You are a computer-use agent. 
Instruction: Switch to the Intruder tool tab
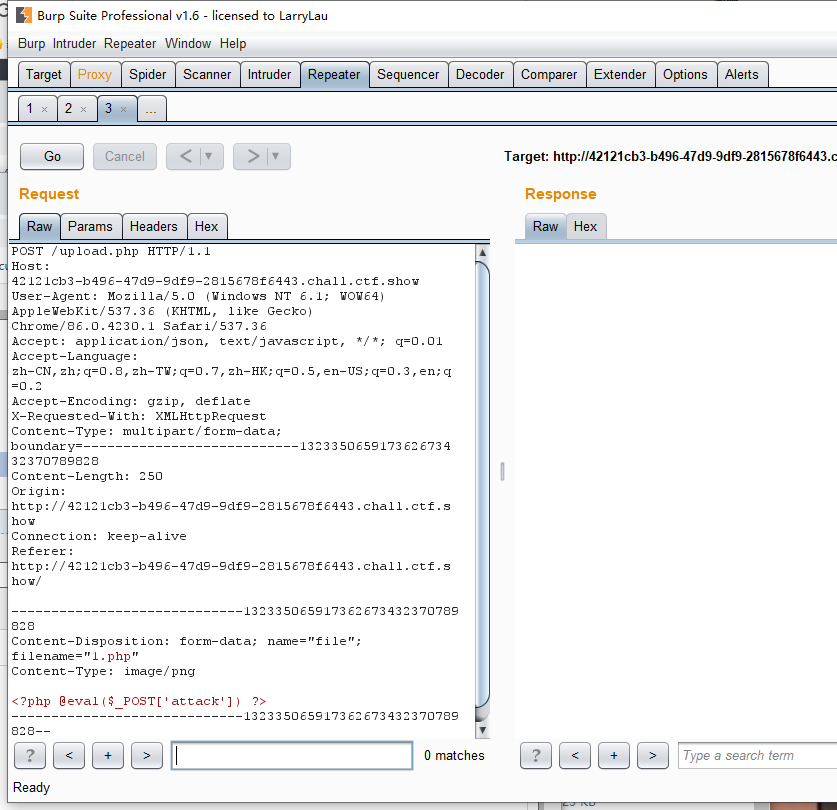pyautogui.click(x=270, y=75)
